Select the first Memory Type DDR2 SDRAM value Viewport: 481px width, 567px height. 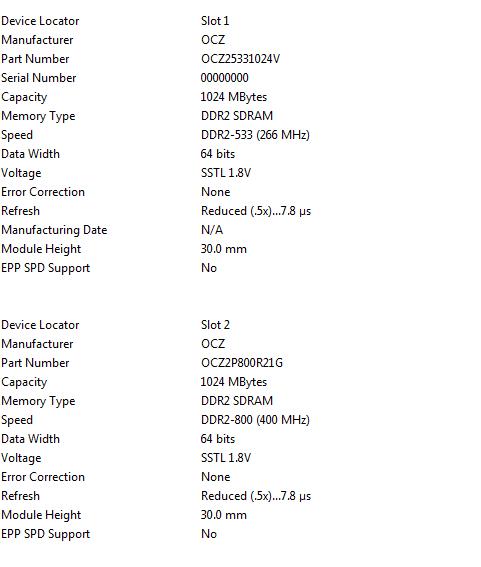(237, 116)
